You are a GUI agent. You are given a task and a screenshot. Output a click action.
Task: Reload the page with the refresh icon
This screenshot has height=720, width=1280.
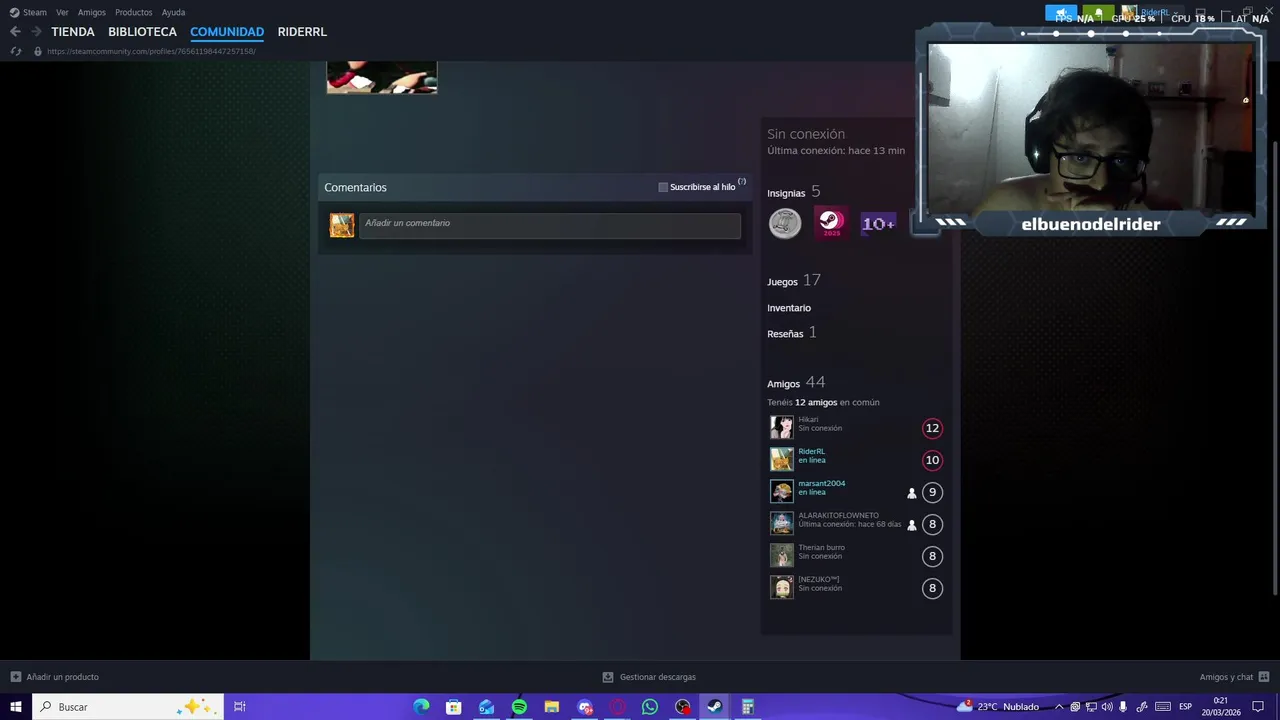16,51
